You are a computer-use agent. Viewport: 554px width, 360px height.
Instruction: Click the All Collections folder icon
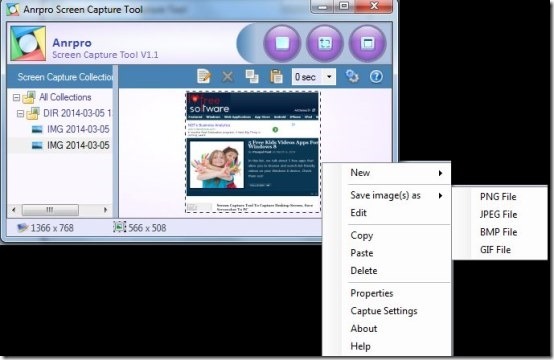click(x=29, y=97)
